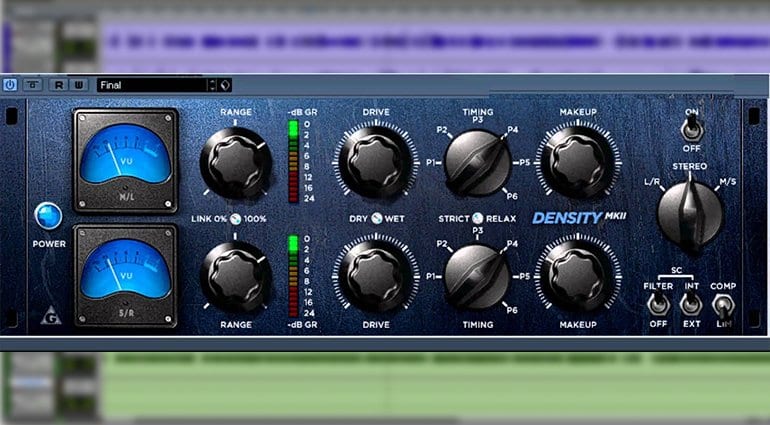Toggle the plugin bypass power icon in header
The height and width of the screenshot is (425, 770).
tap(10, 85)
